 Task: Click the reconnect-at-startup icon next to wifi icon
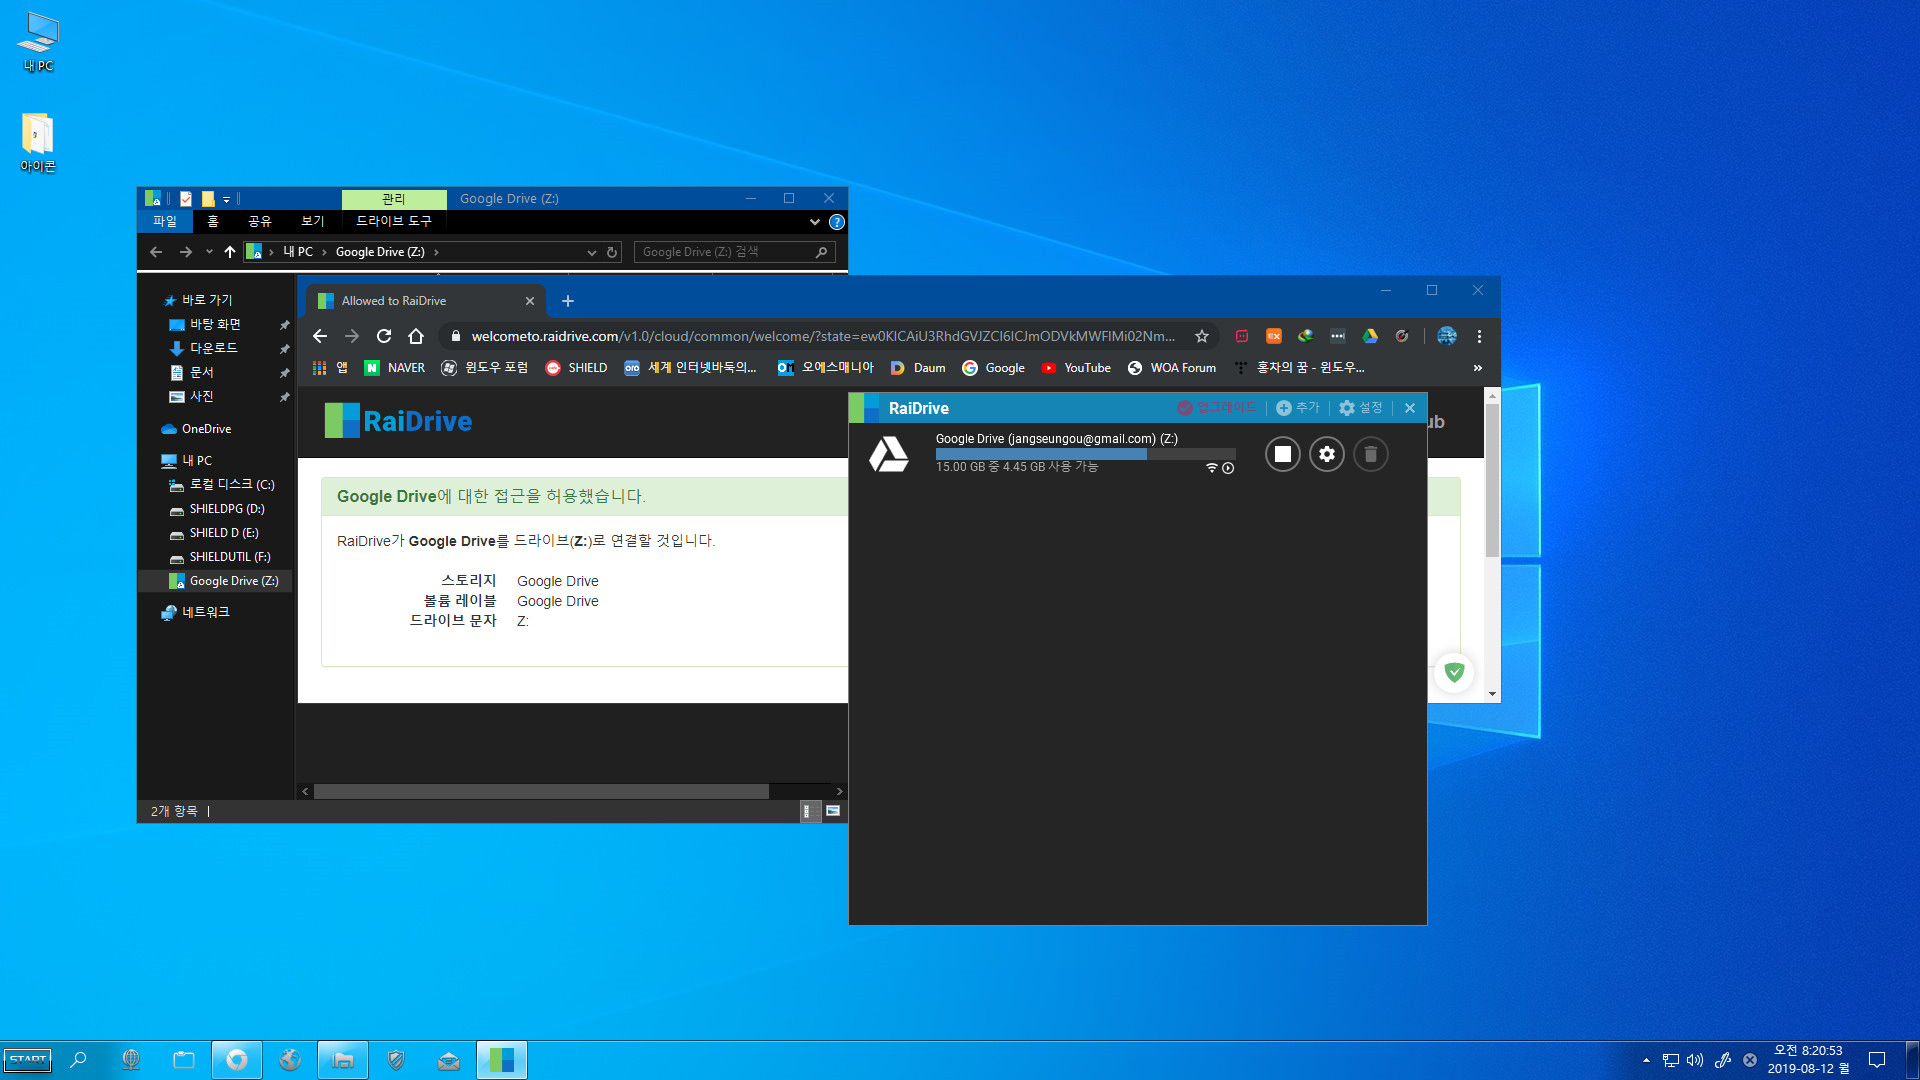[1228, 468]
